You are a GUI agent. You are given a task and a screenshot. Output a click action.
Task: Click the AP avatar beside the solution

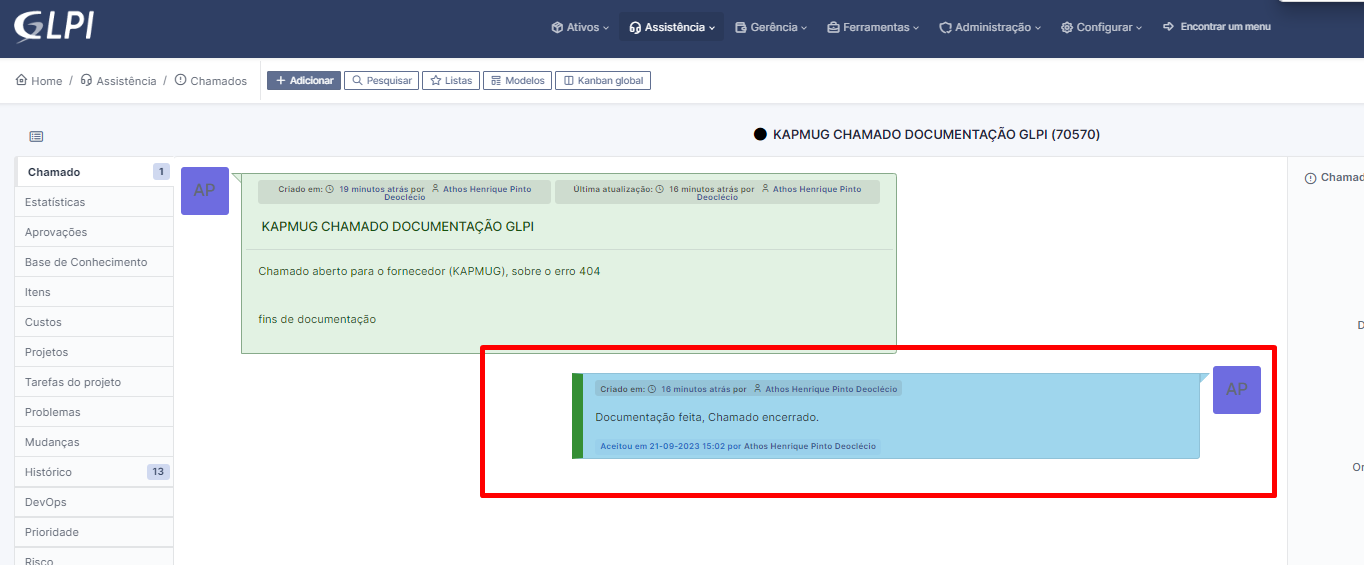point(1237,390)
